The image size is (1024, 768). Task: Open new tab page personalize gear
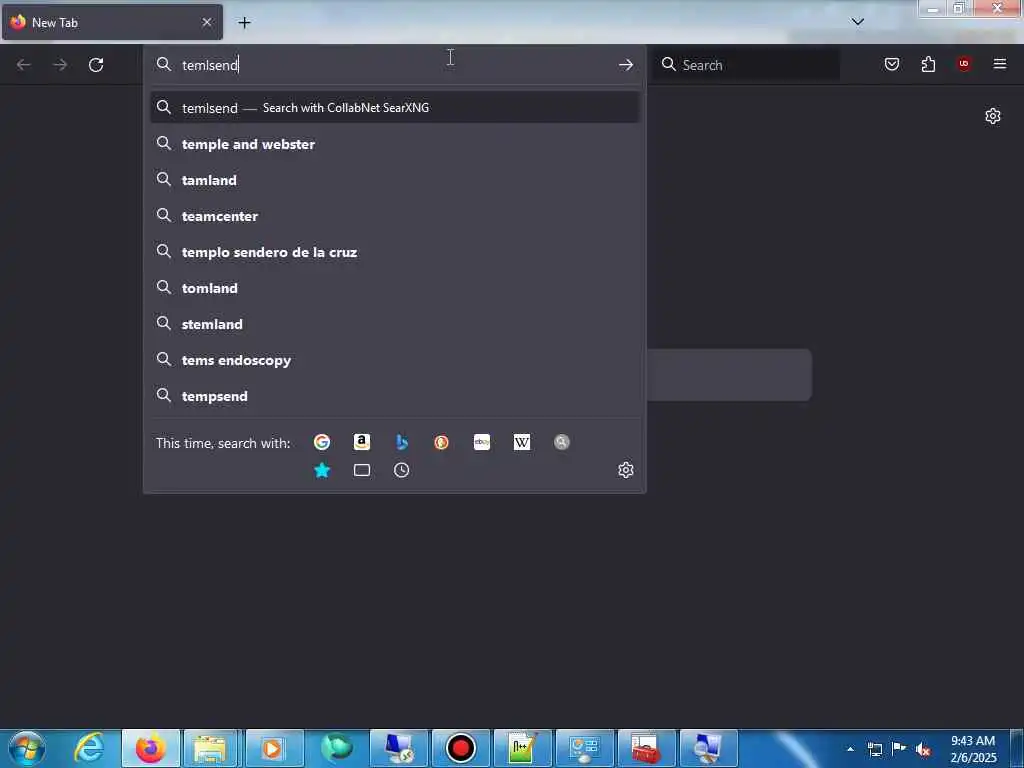pos(993,116)
